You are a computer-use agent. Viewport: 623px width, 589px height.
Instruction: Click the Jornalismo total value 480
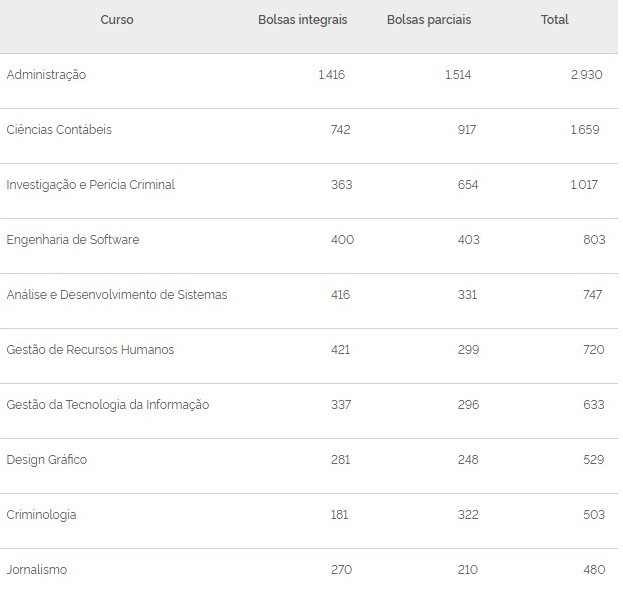594,570
